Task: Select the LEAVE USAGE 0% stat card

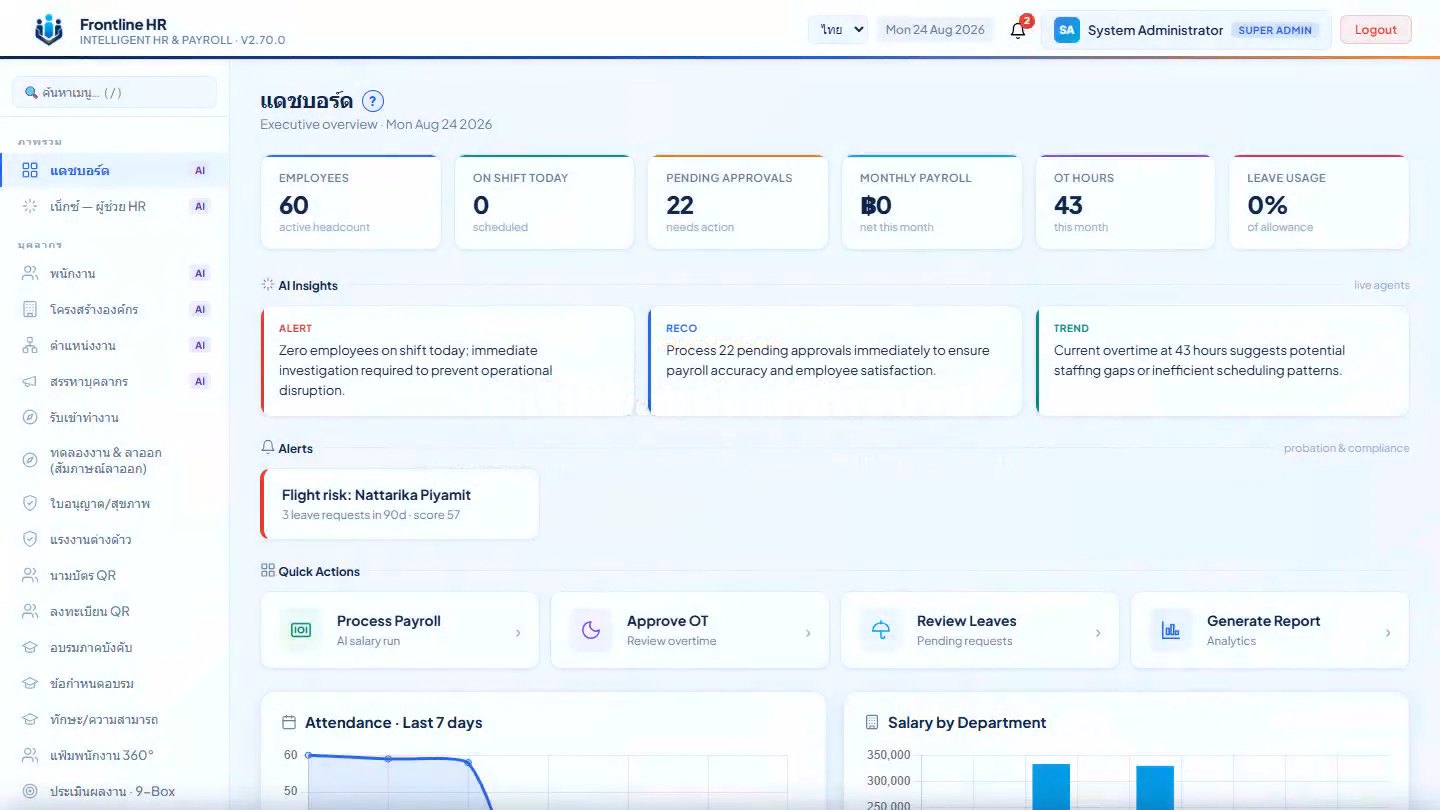Action: click(x=1319, y=202)
